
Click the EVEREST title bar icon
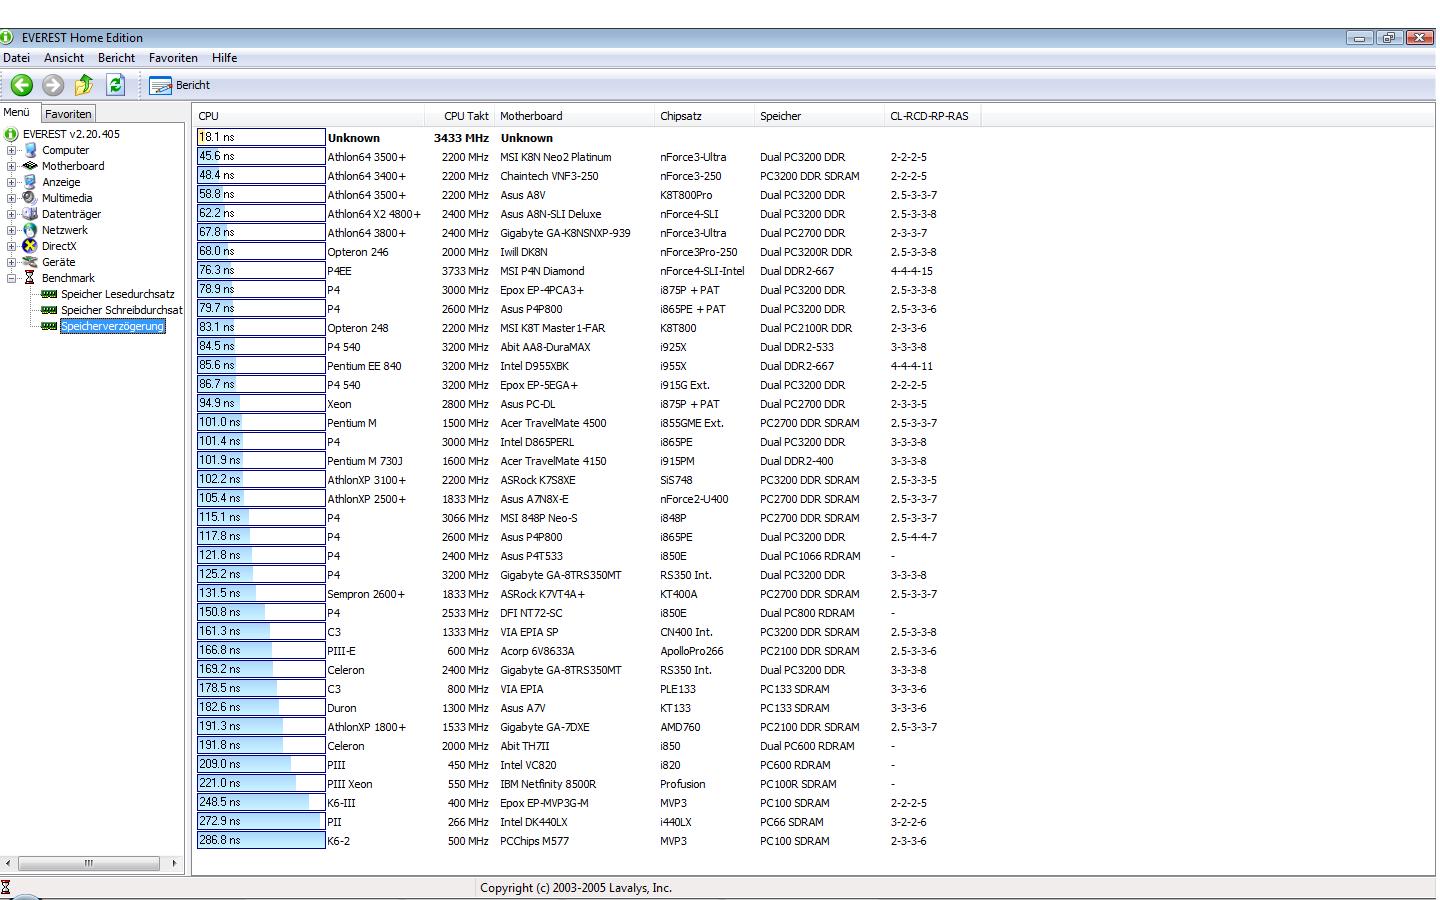coord(8,38)
